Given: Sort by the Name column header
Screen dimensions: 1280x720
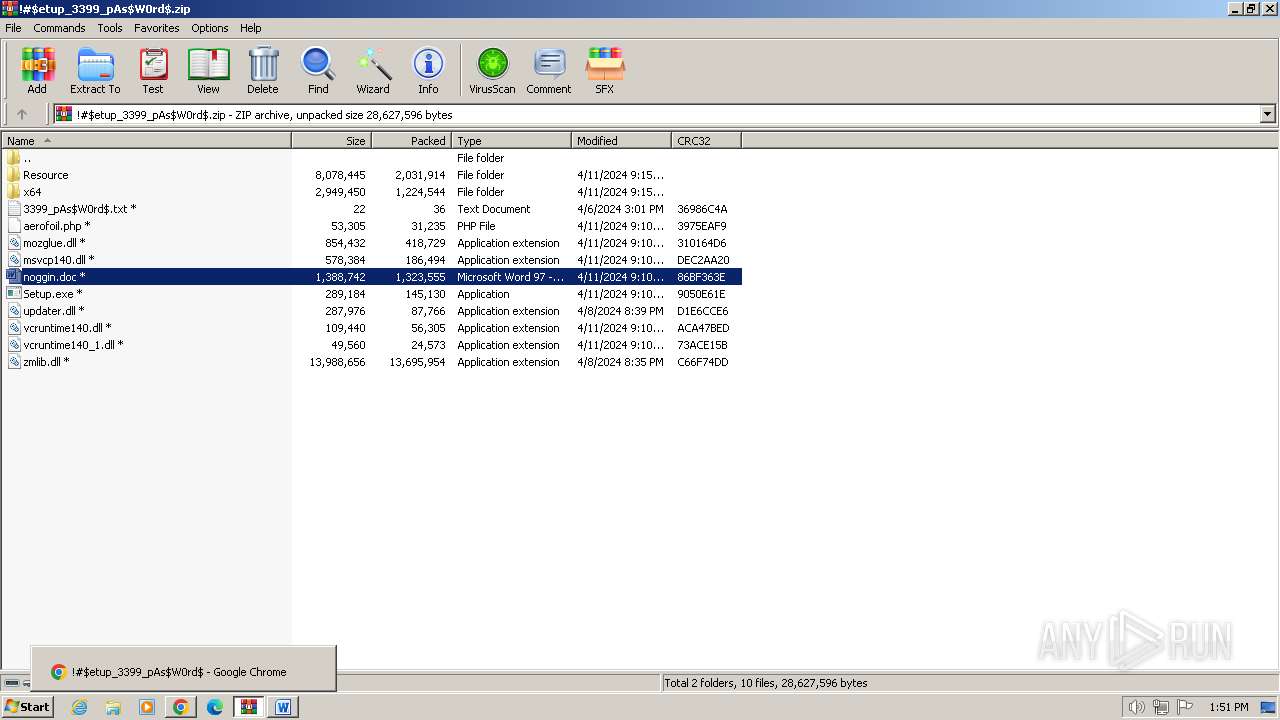Looking at the screenshot, I should (x=146, y=141).
